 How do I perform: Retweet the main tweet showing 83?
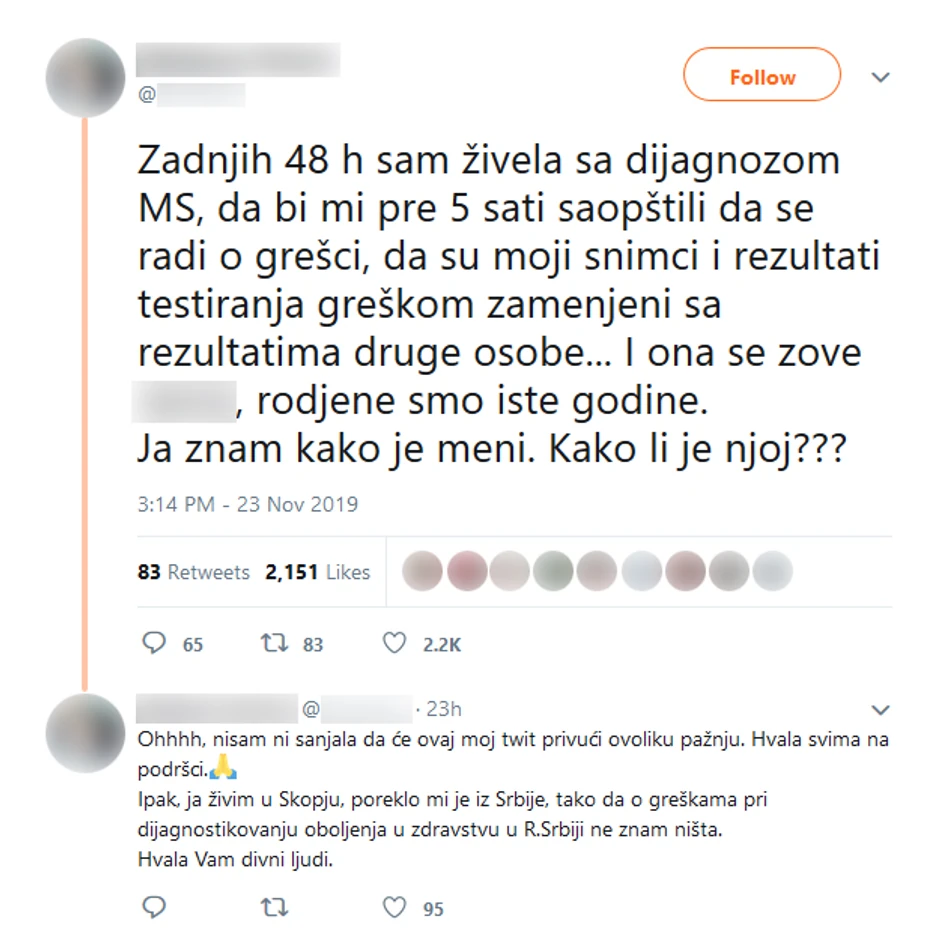(274, 643)
